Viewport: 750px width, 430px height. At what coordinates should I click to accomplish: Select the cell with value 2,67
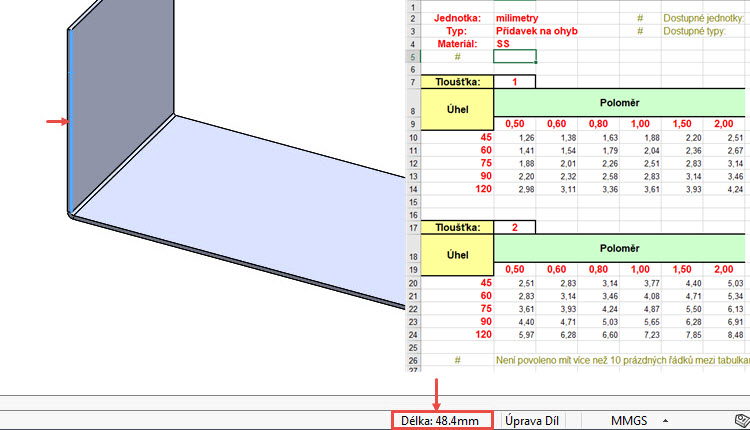pos(724,151)
